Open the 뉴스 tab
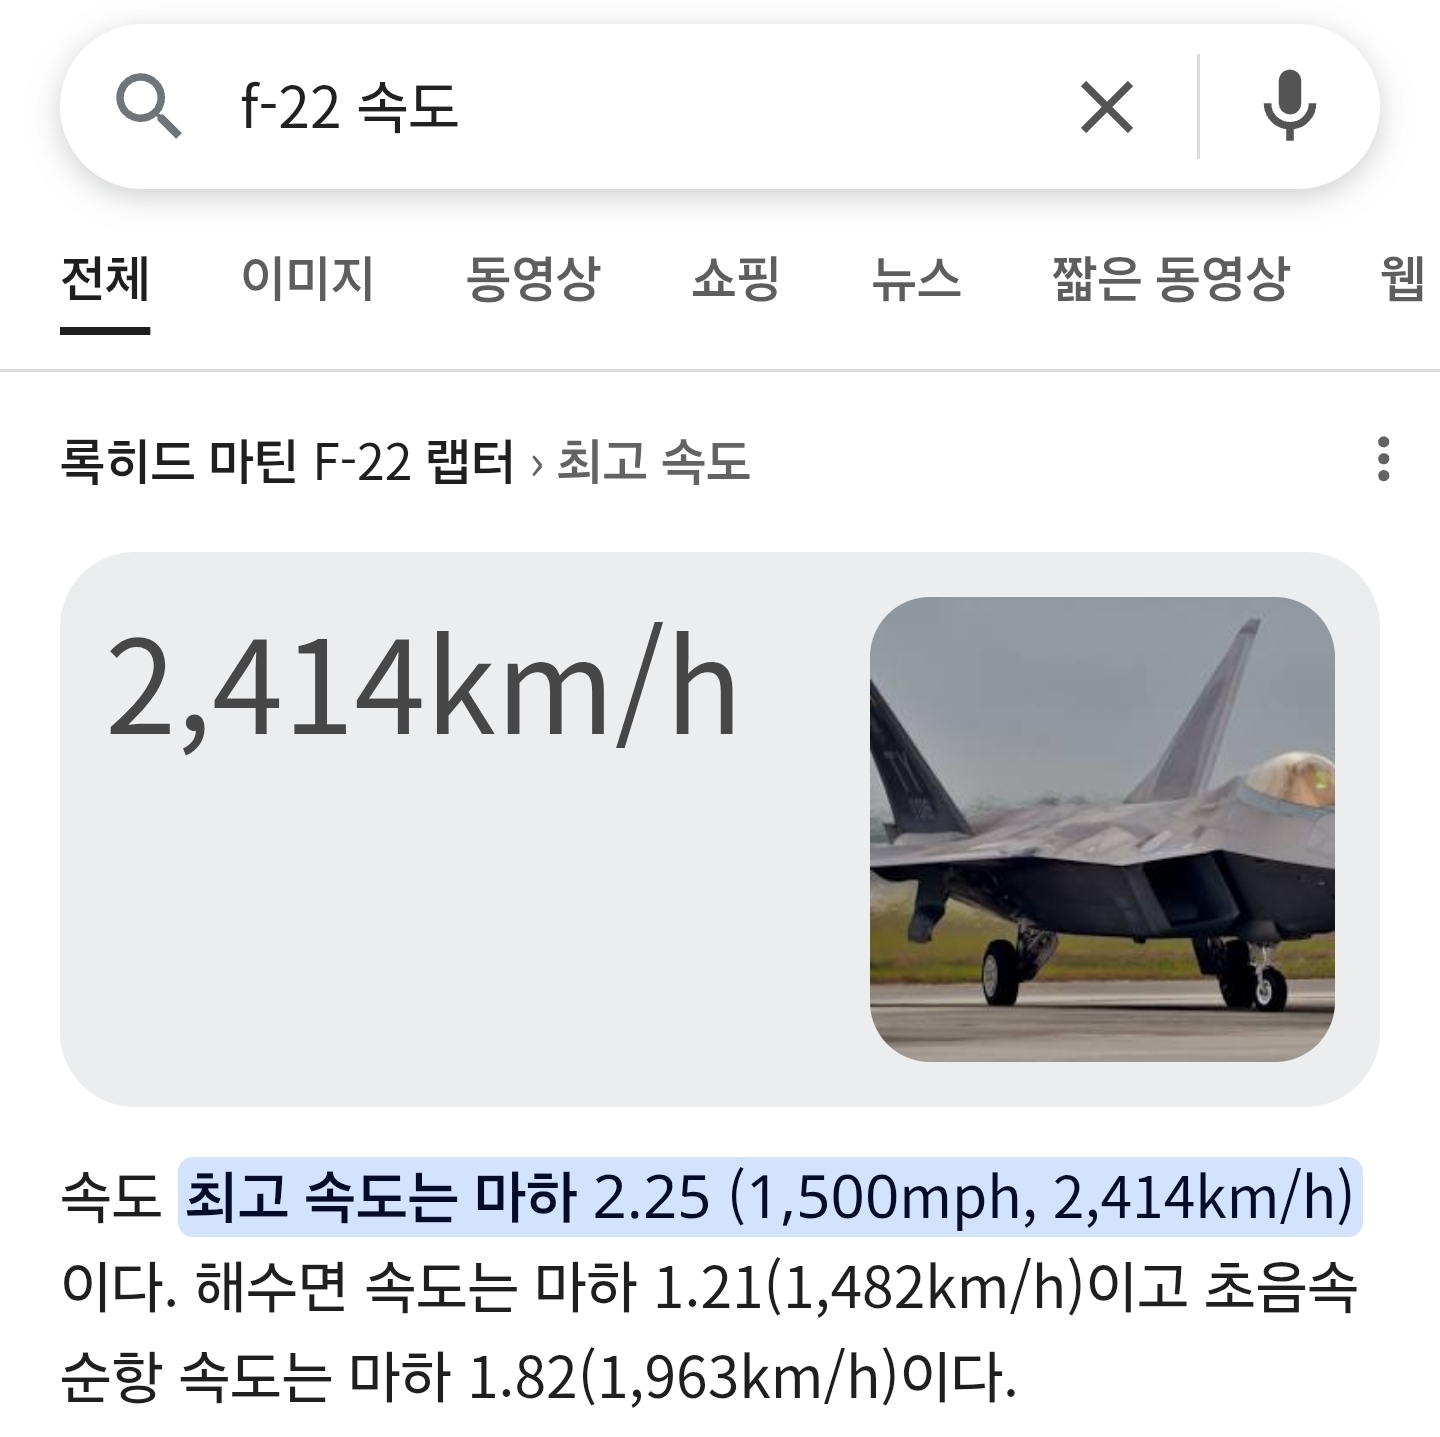This screenshot has height=1437, width=1440. tap(916, 279)
